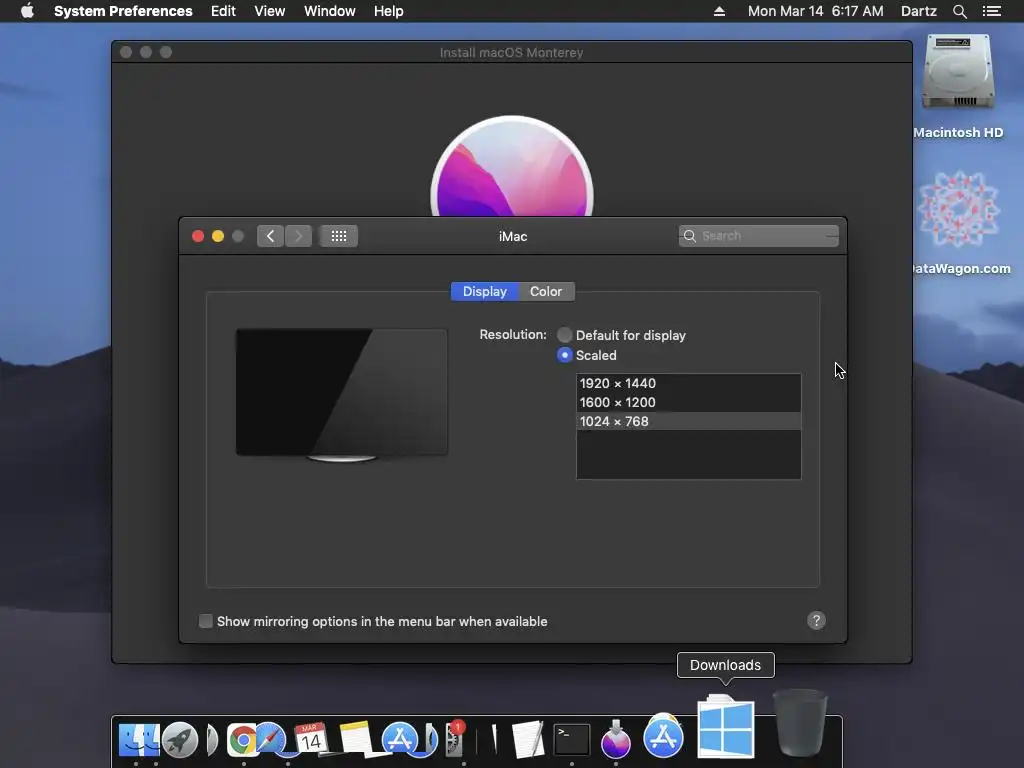Image resolution: width=1024 pixels, height=768 pixels.
Task: Click the date and time in the menu bar
Action: 816,11
